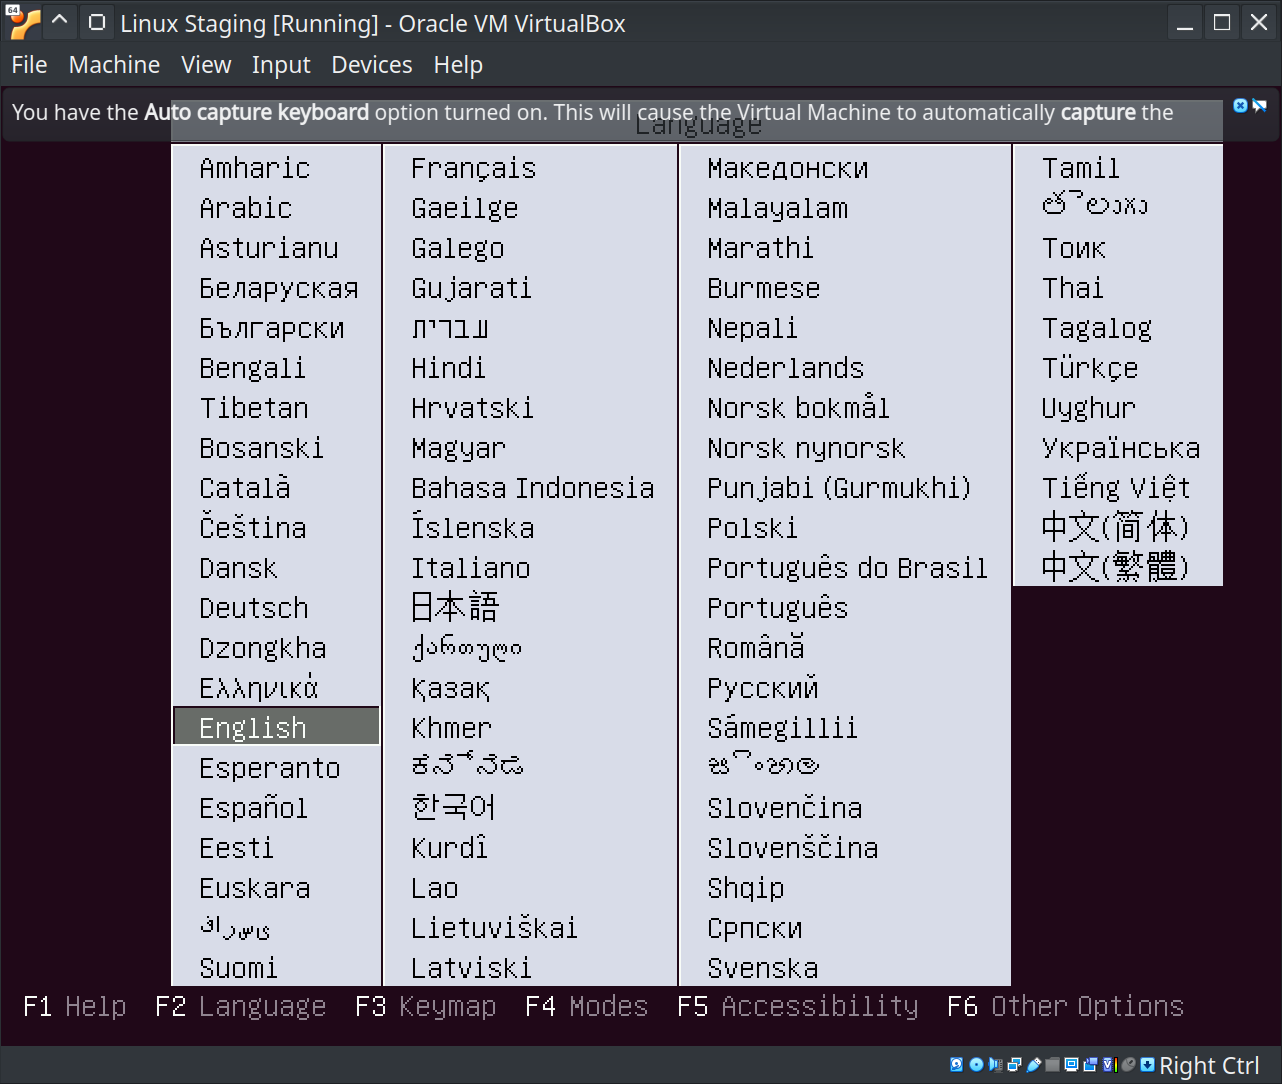Open the VirtualBox window menu icon
This screenshot has height=1084, width=1282.
click(x=24, y=22)
